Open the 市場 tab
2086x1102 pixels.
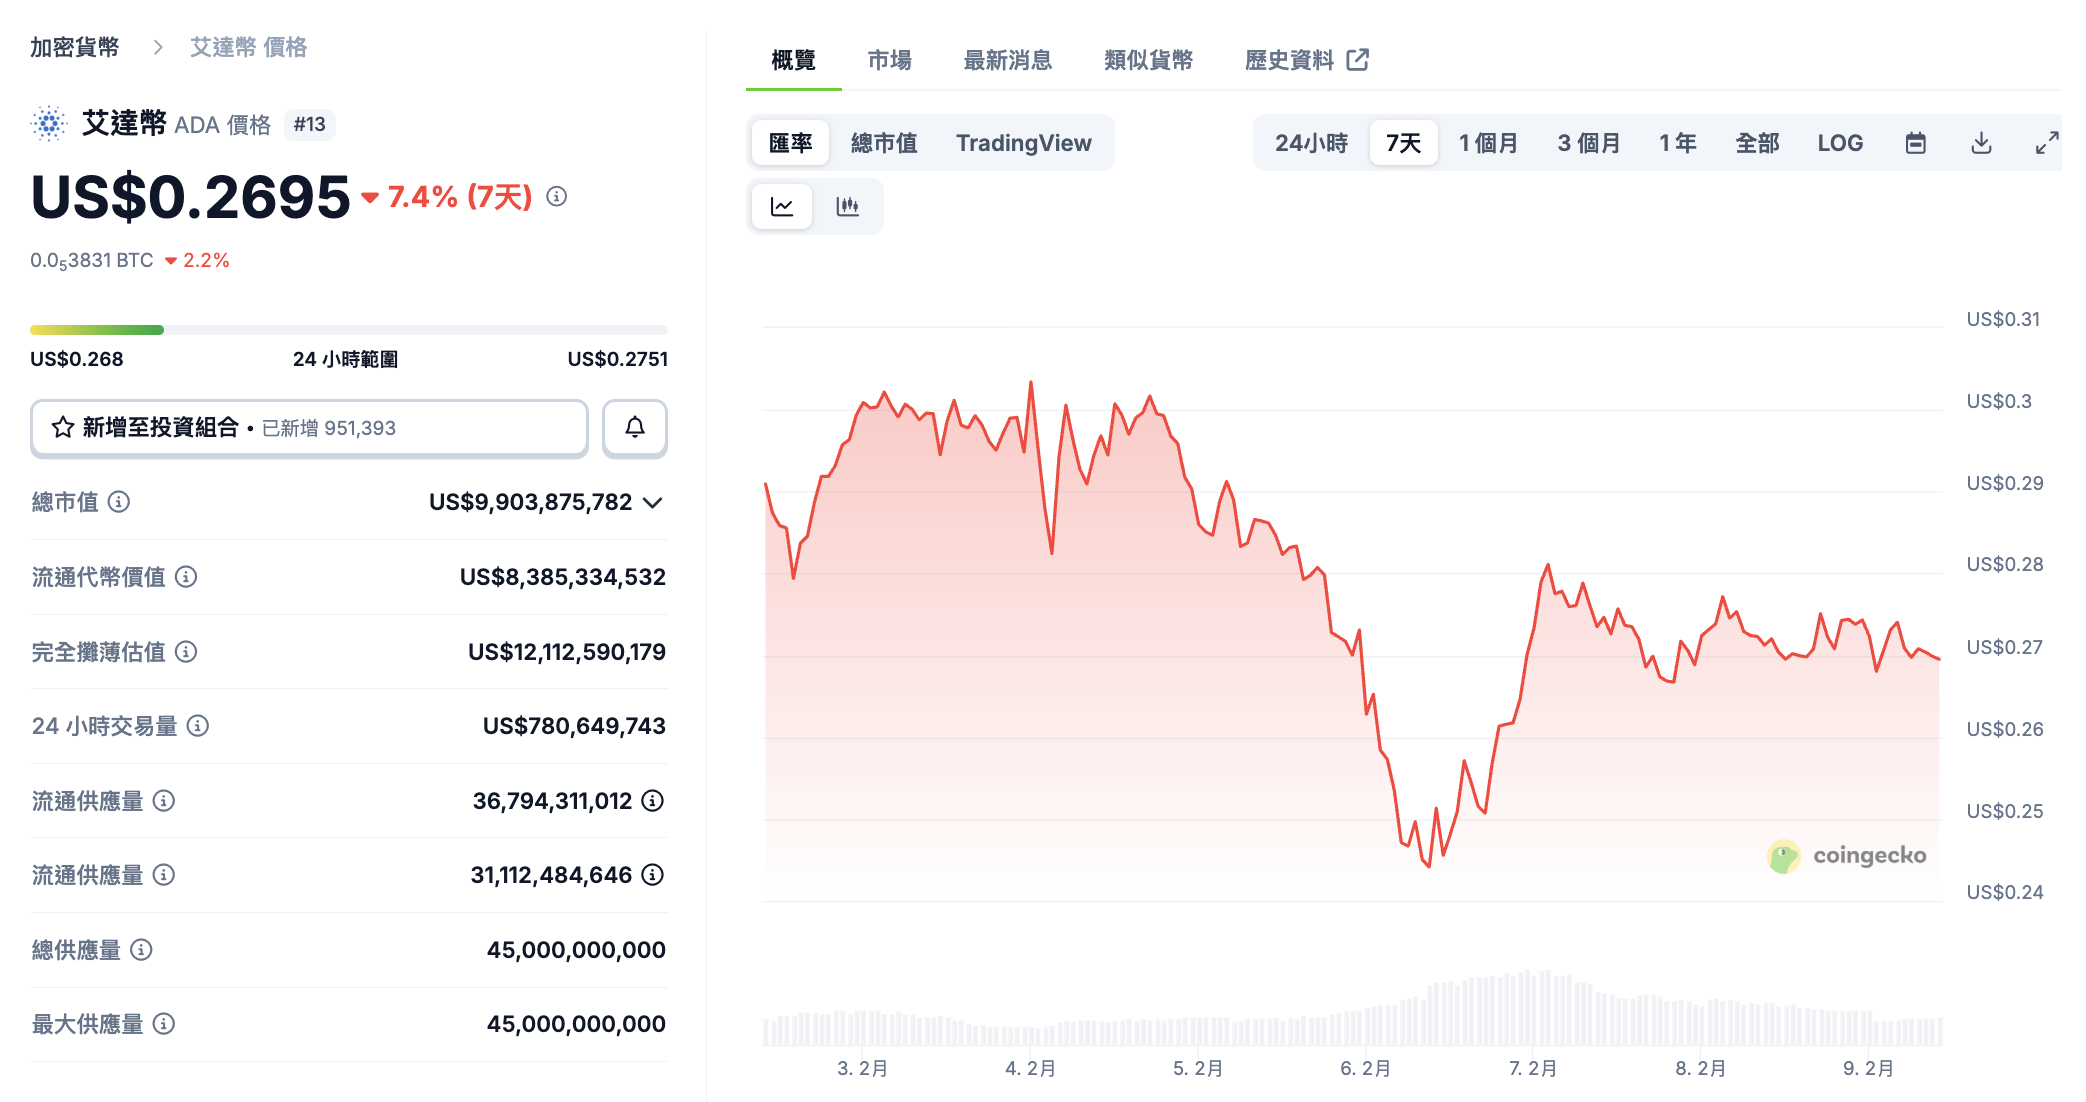coord(889,60)
